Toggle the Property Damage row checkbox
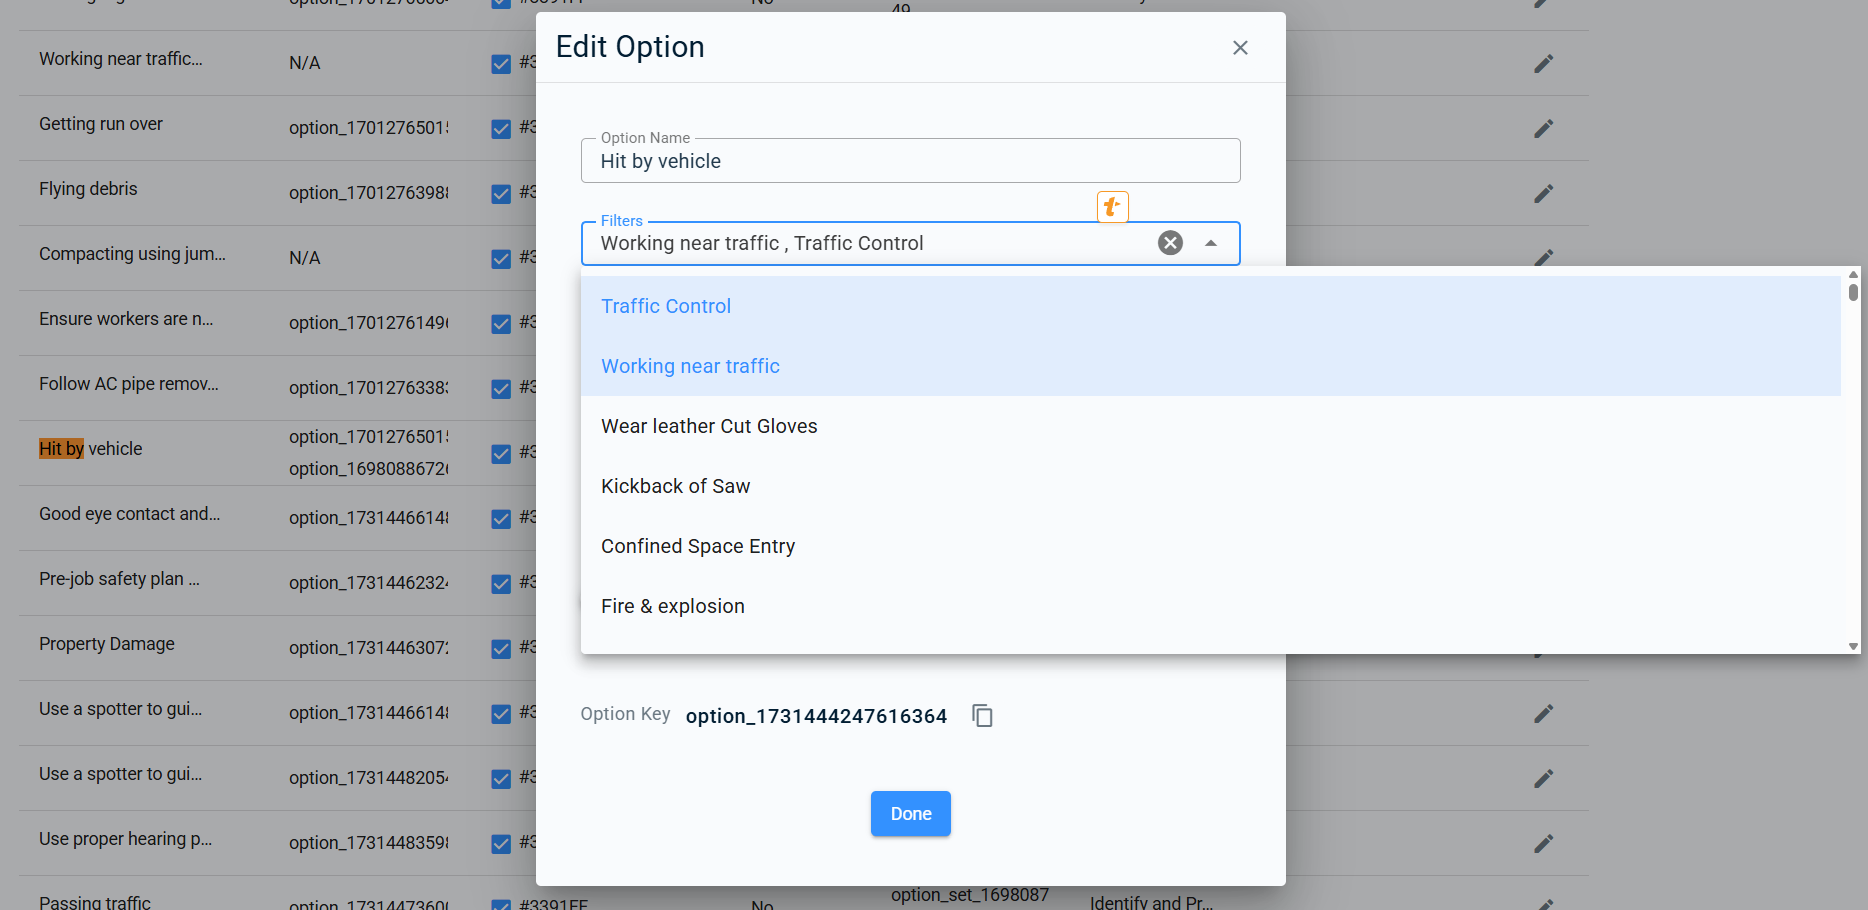Image resolution: width=1868 pixels, height=910 pixels. pyautogui.click(x=501, y=649)
